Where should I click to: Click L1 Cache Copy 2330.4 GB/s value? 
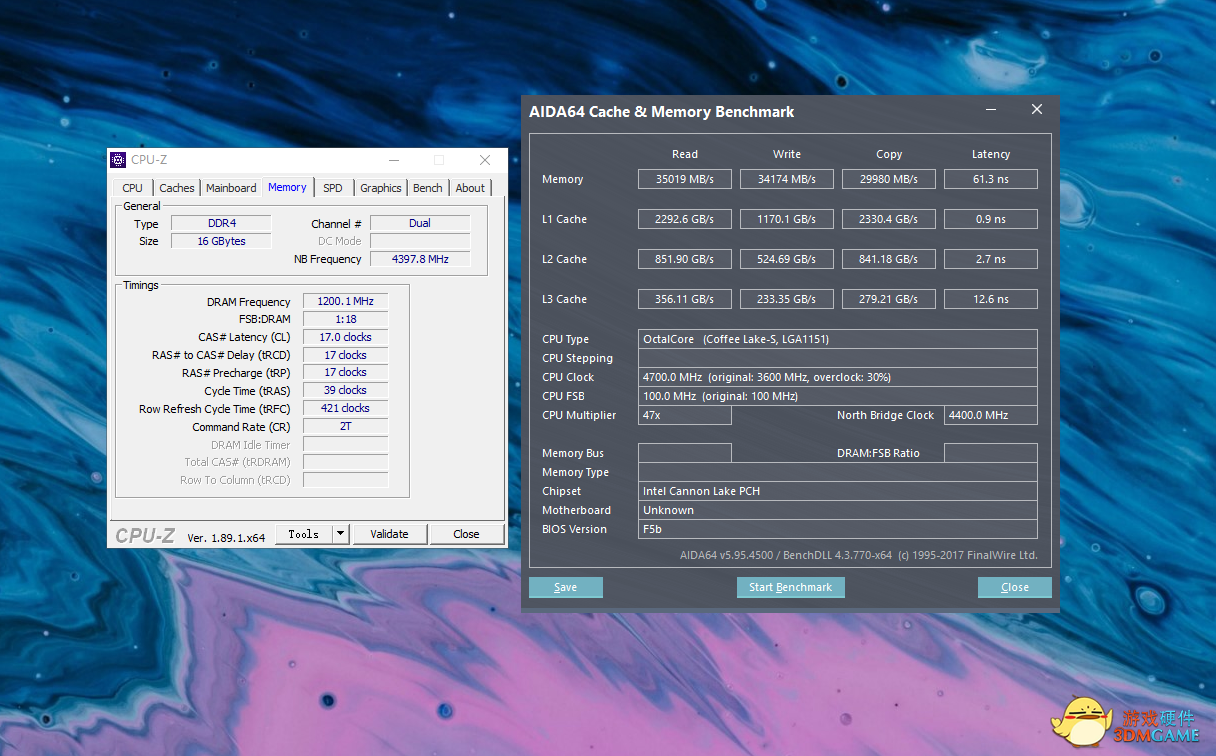[x=889, y=219]
